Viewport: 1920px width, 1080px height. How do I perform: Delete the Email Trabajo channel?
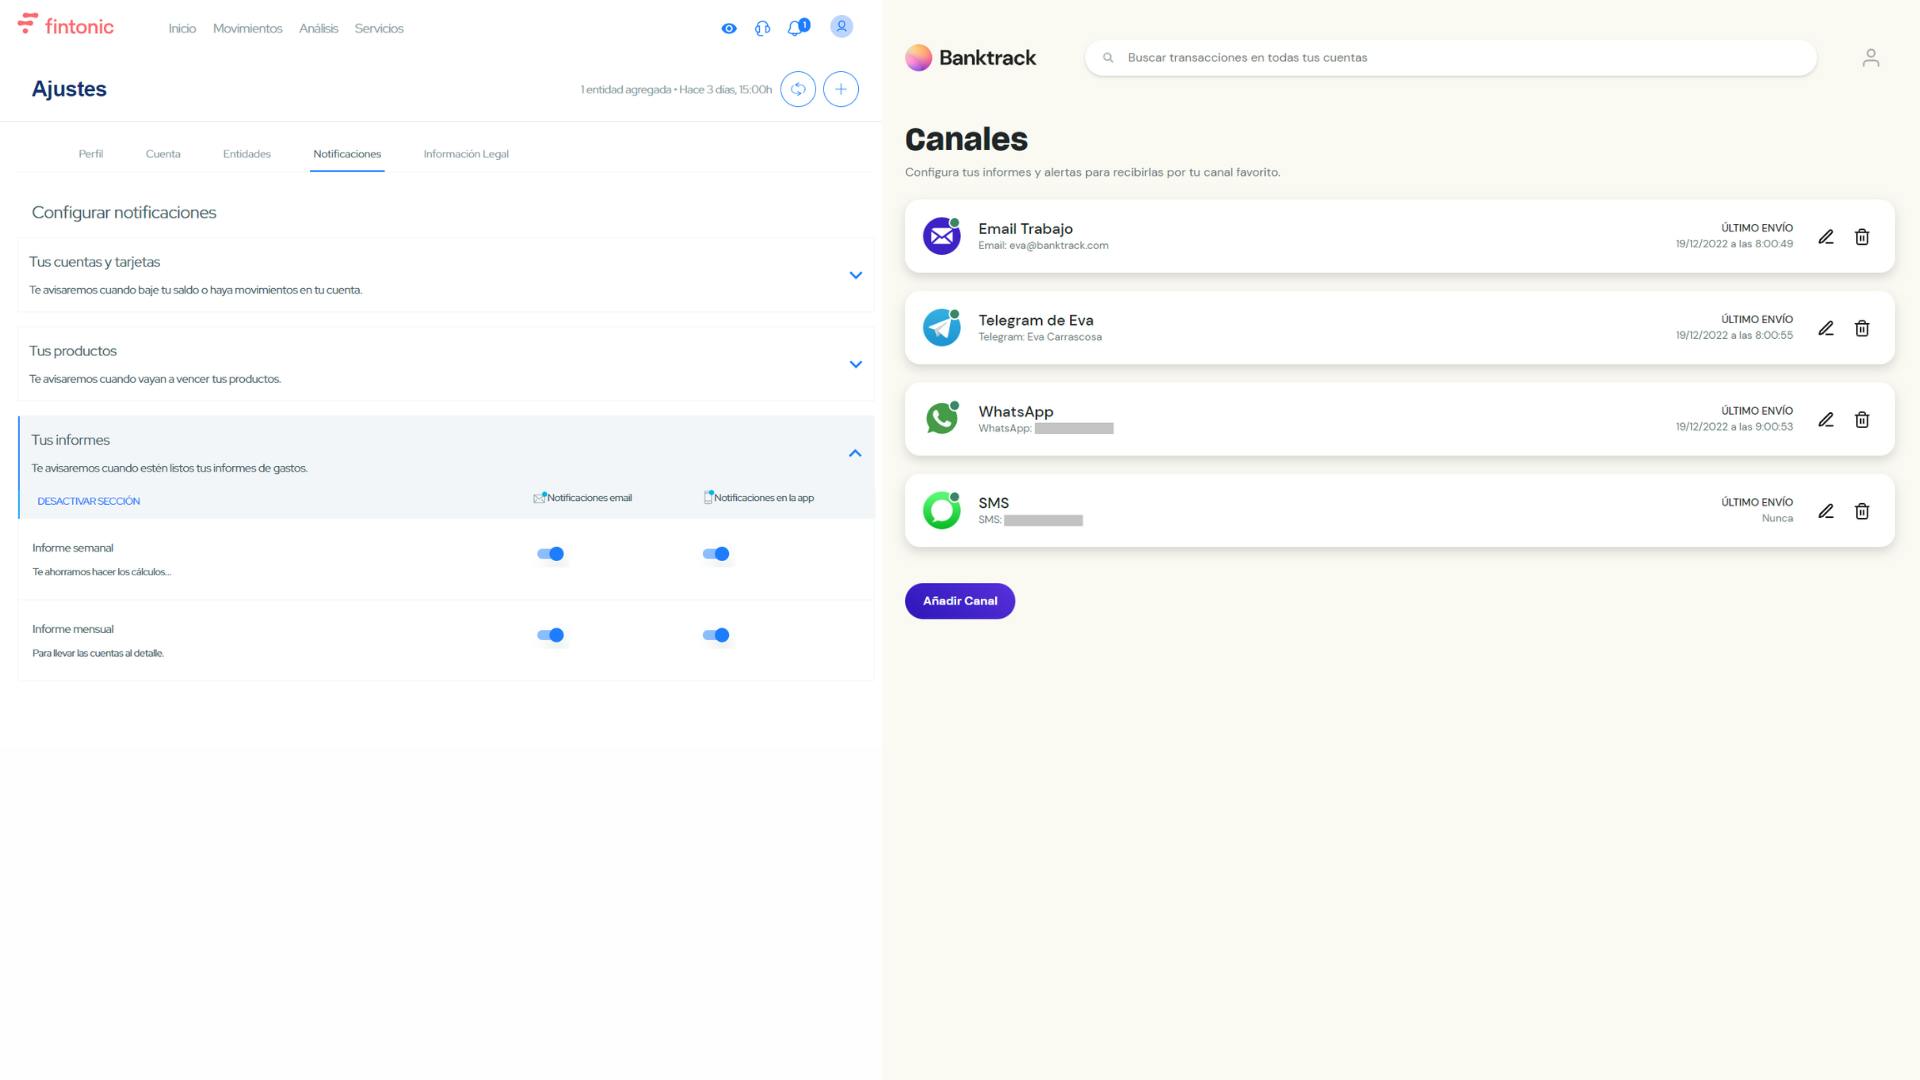pos(1862,237)
